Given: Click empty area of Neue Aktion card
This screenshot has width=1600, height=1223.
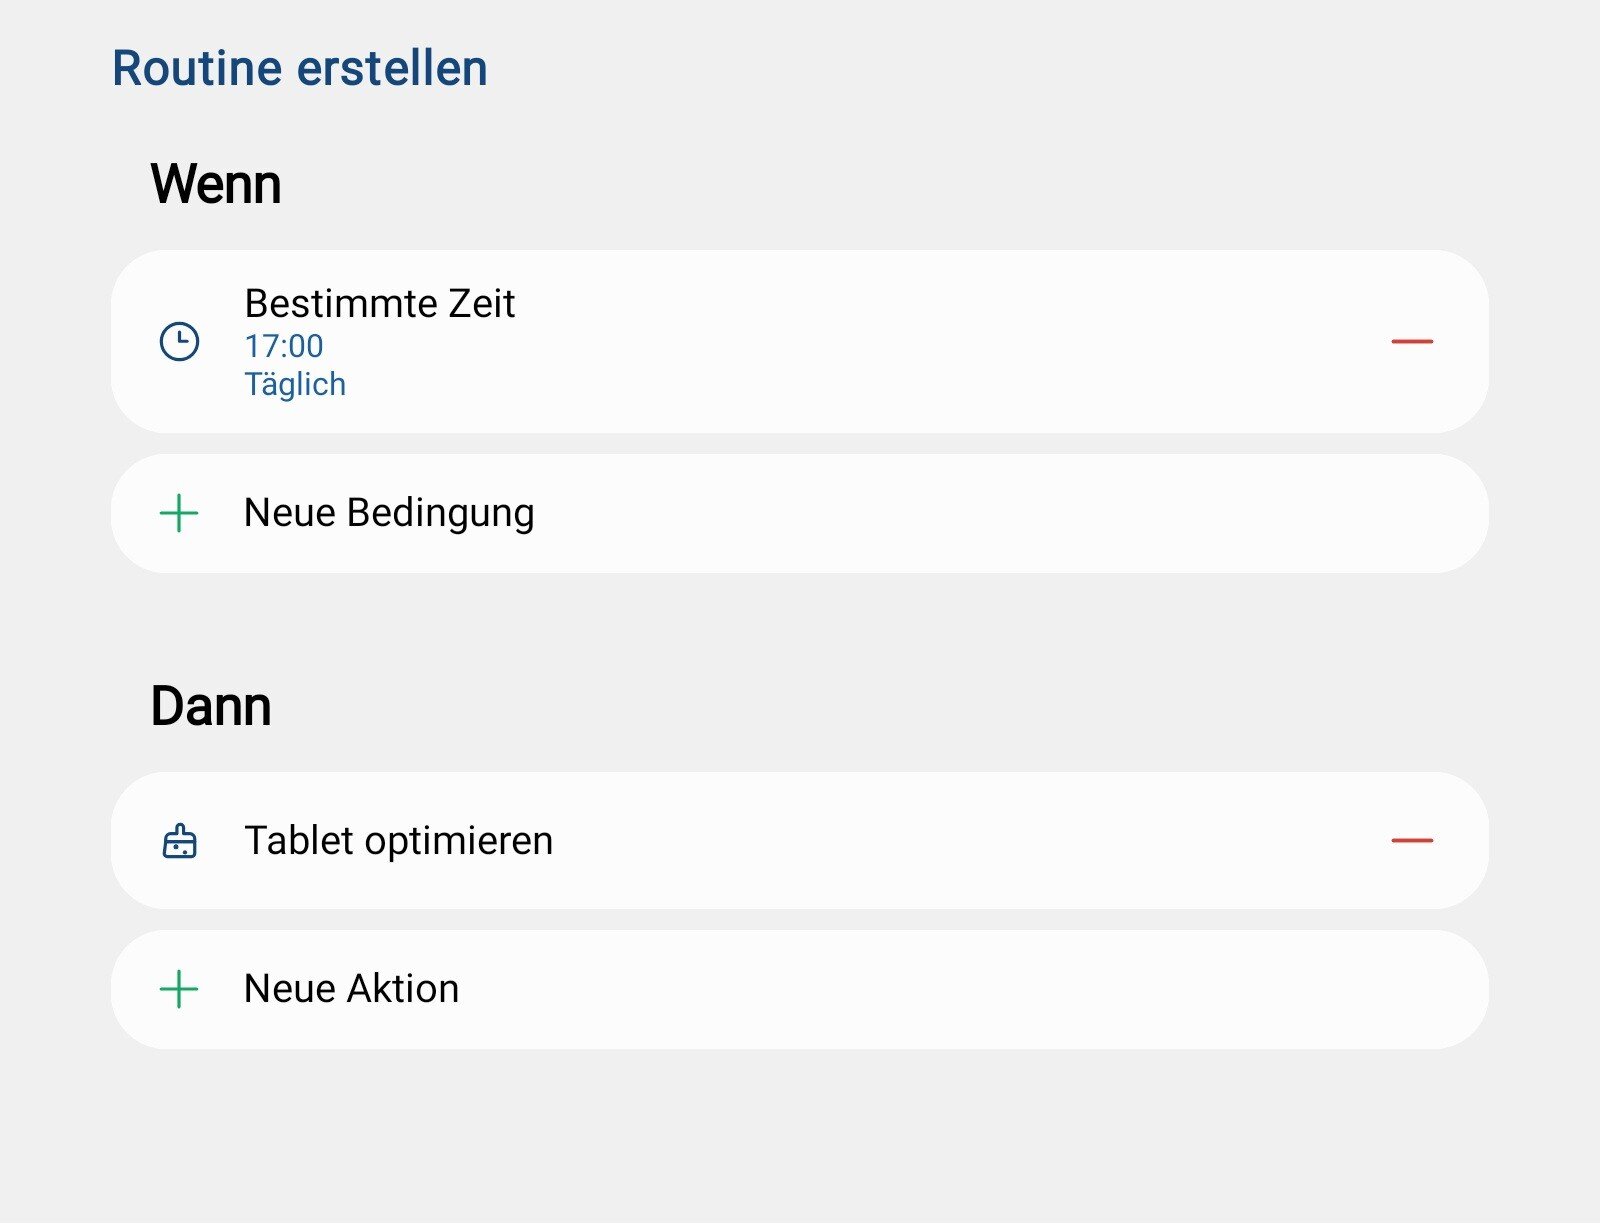Looking at the screenshot, I should coord(950,989).
